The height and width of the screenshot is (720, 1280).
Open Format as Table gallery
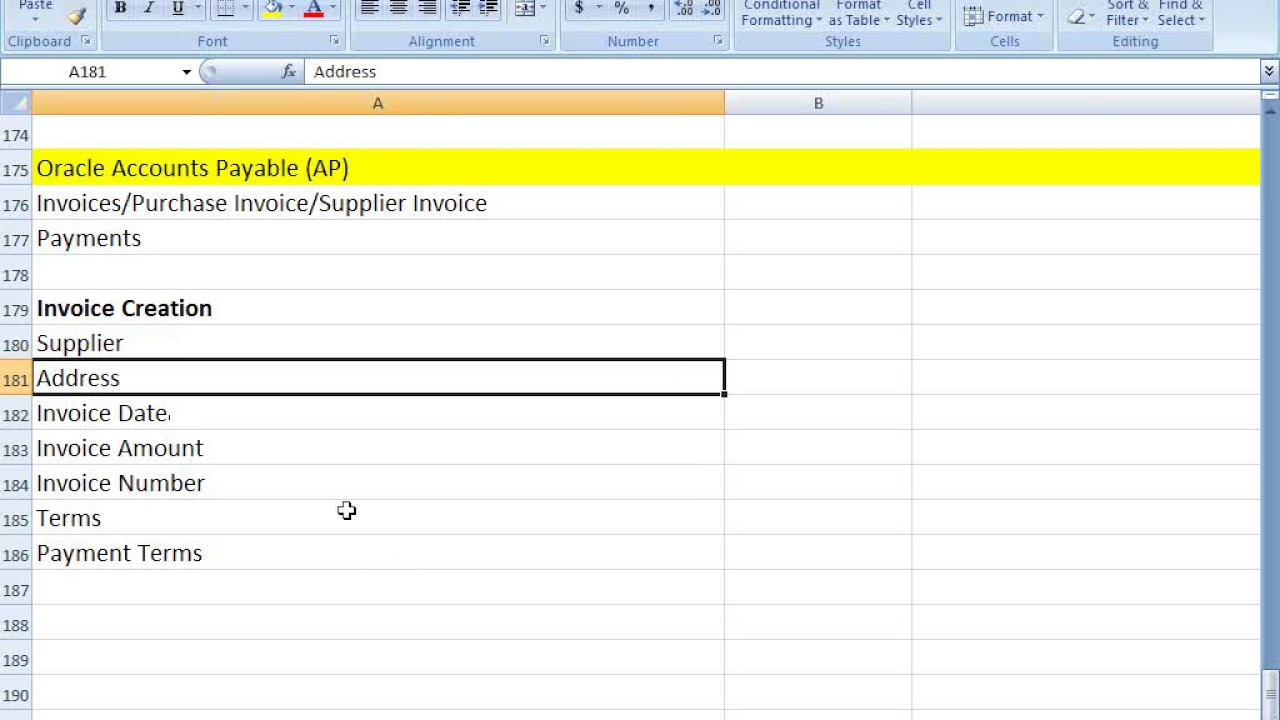click(x=859, y=13)
